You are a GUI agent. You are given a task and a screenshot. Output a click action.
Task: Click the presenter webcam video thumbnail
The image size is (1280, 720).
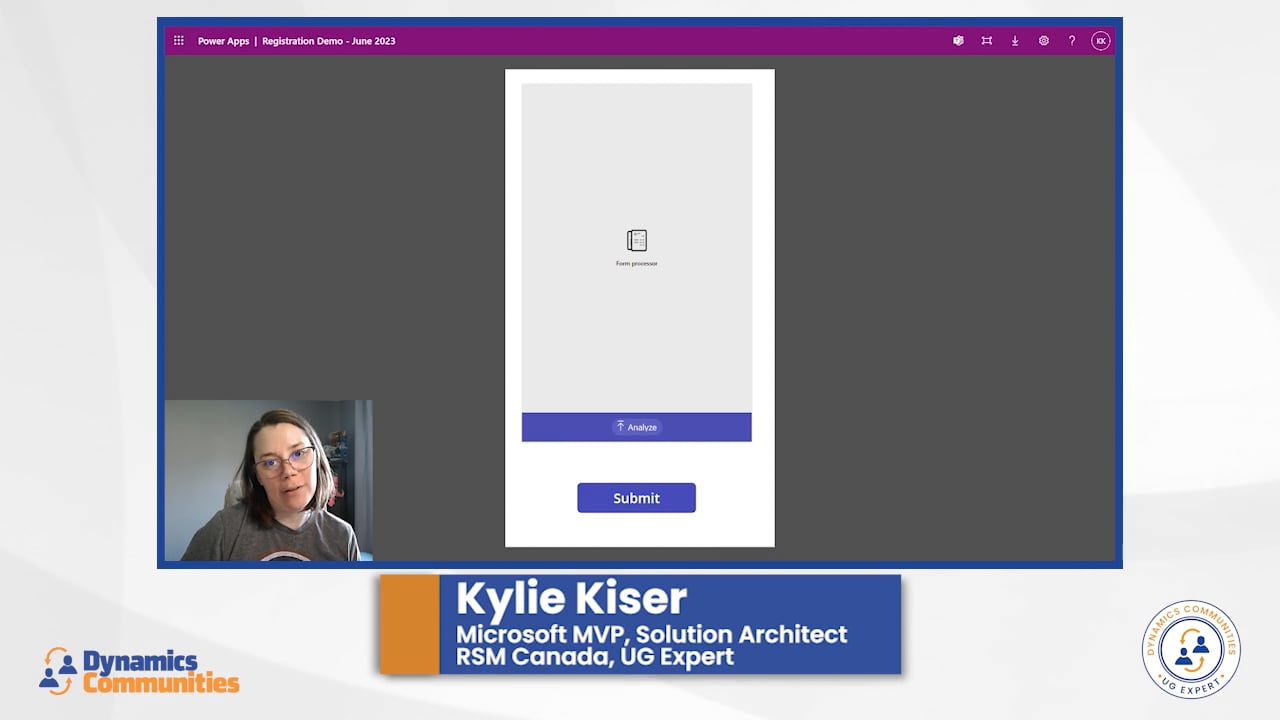click(x=269, y=480)
